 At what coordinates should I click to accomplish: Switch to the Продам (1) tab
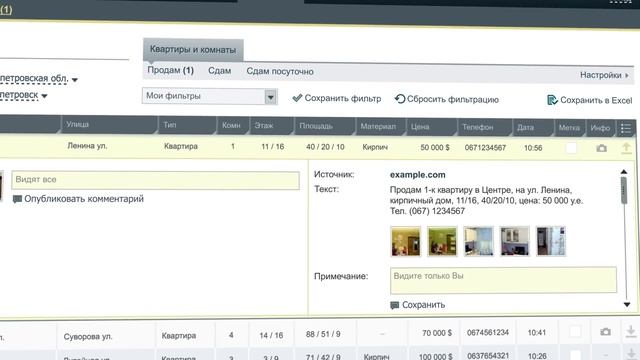171,70
